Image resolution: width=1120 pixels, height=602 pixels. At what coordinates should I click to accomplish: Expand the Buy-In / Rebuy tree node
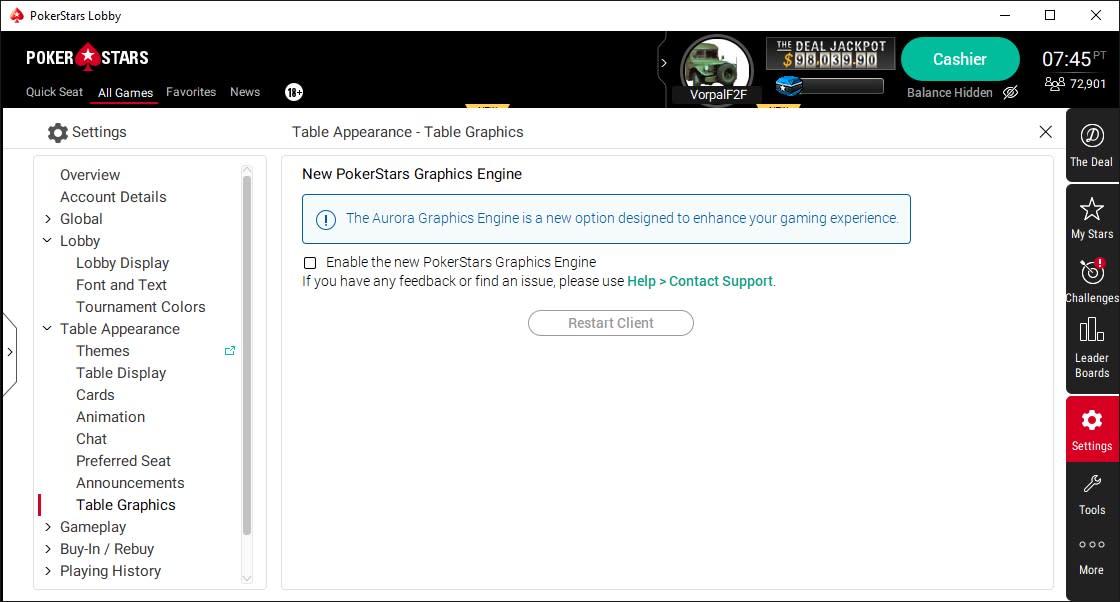[48, 549]
